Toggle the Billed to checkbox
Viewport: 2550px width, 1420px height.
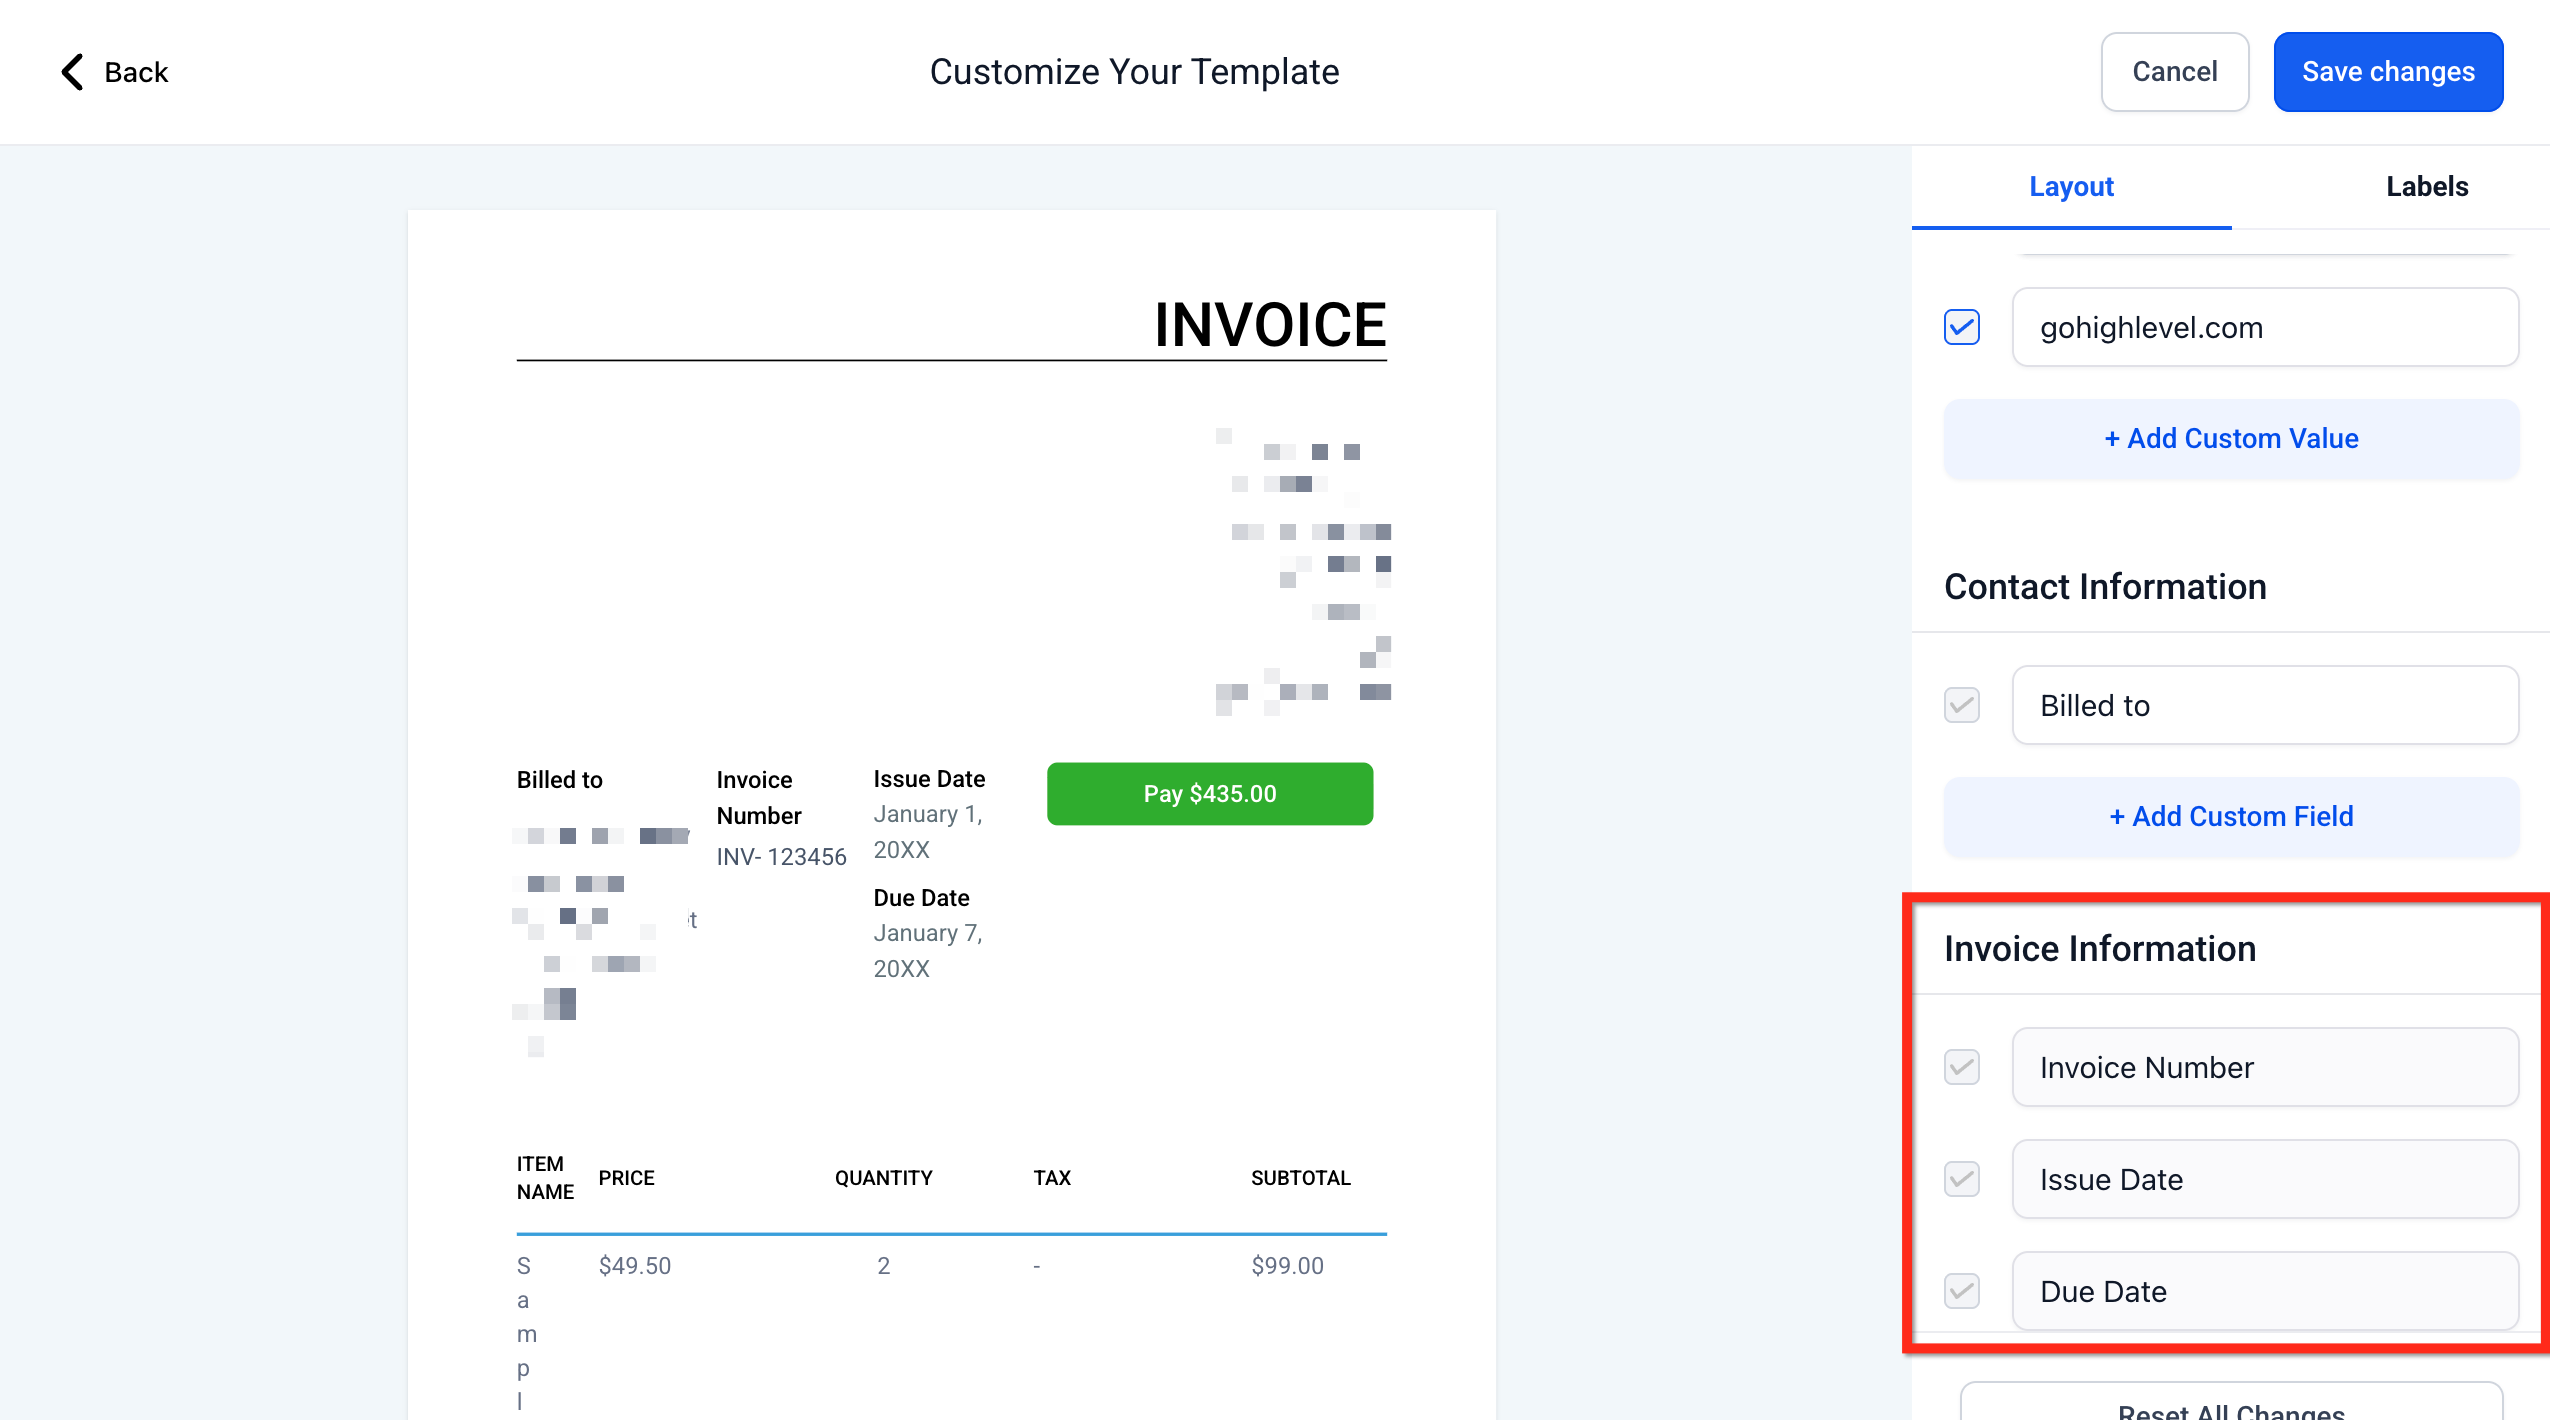pyautogui.click(x=1961, y=705)
